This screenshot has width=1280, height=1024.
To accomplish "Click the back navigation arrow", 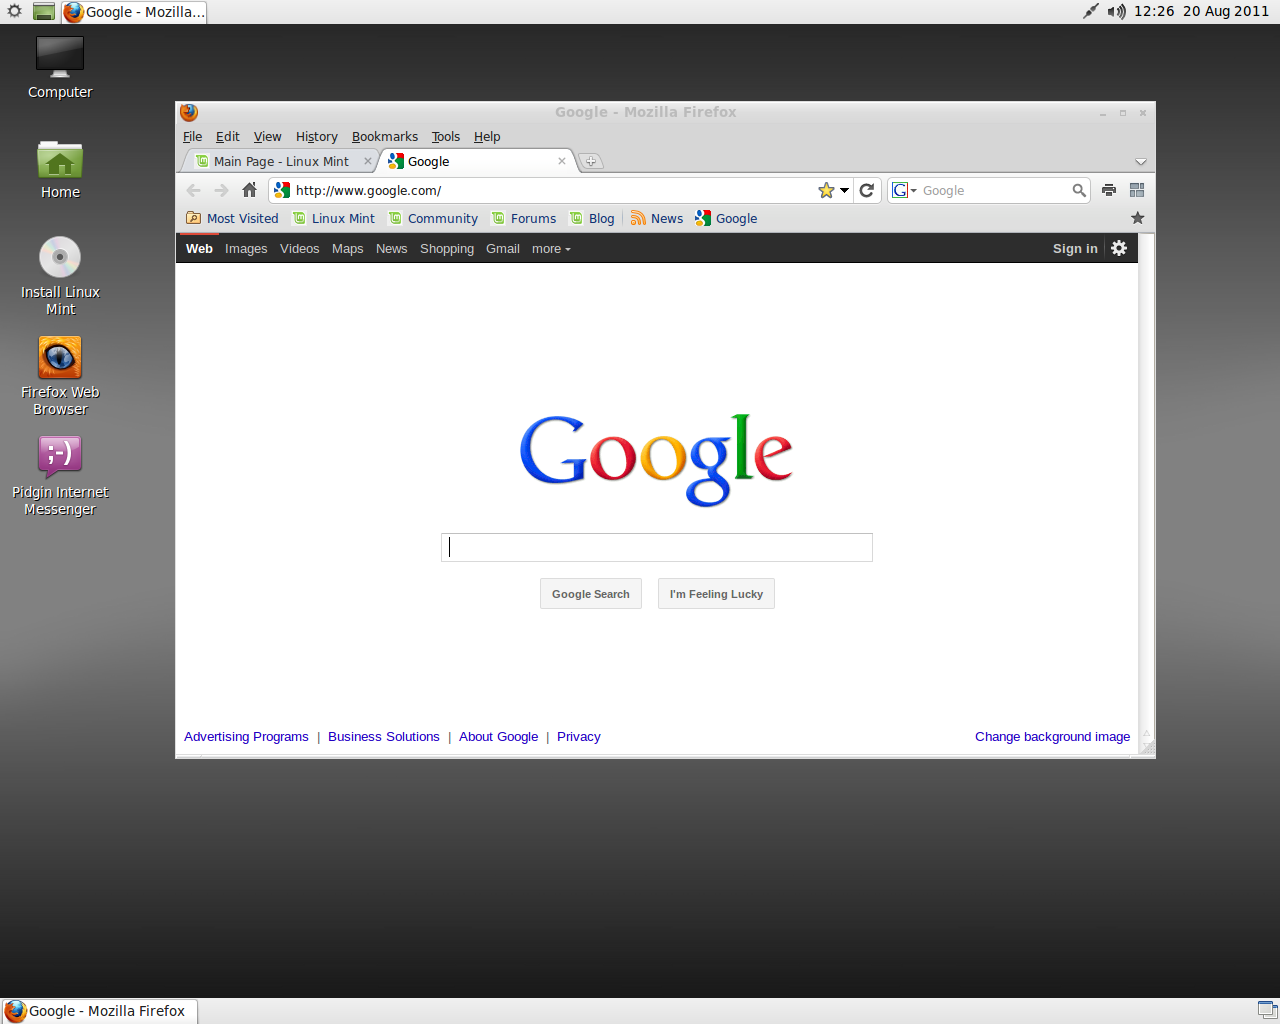I will pos(193,189).
